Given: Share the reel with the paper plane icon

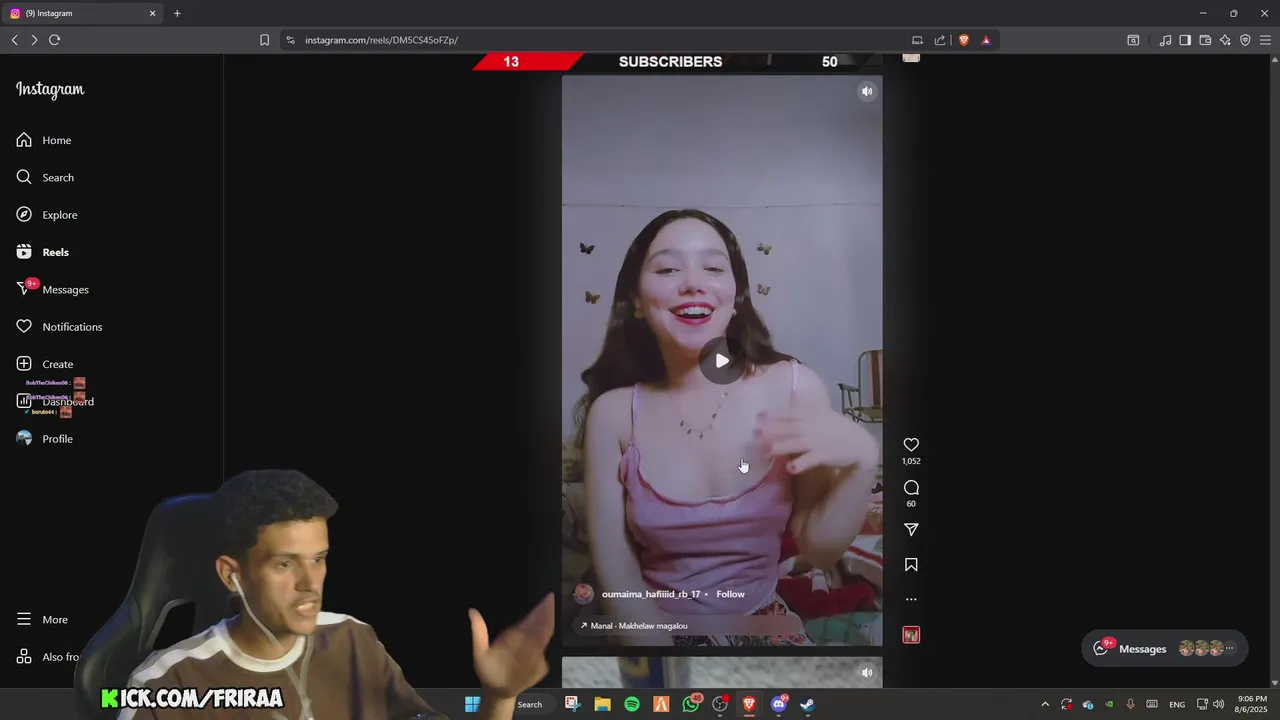Looking at the screenshot, I should point(911,530).
